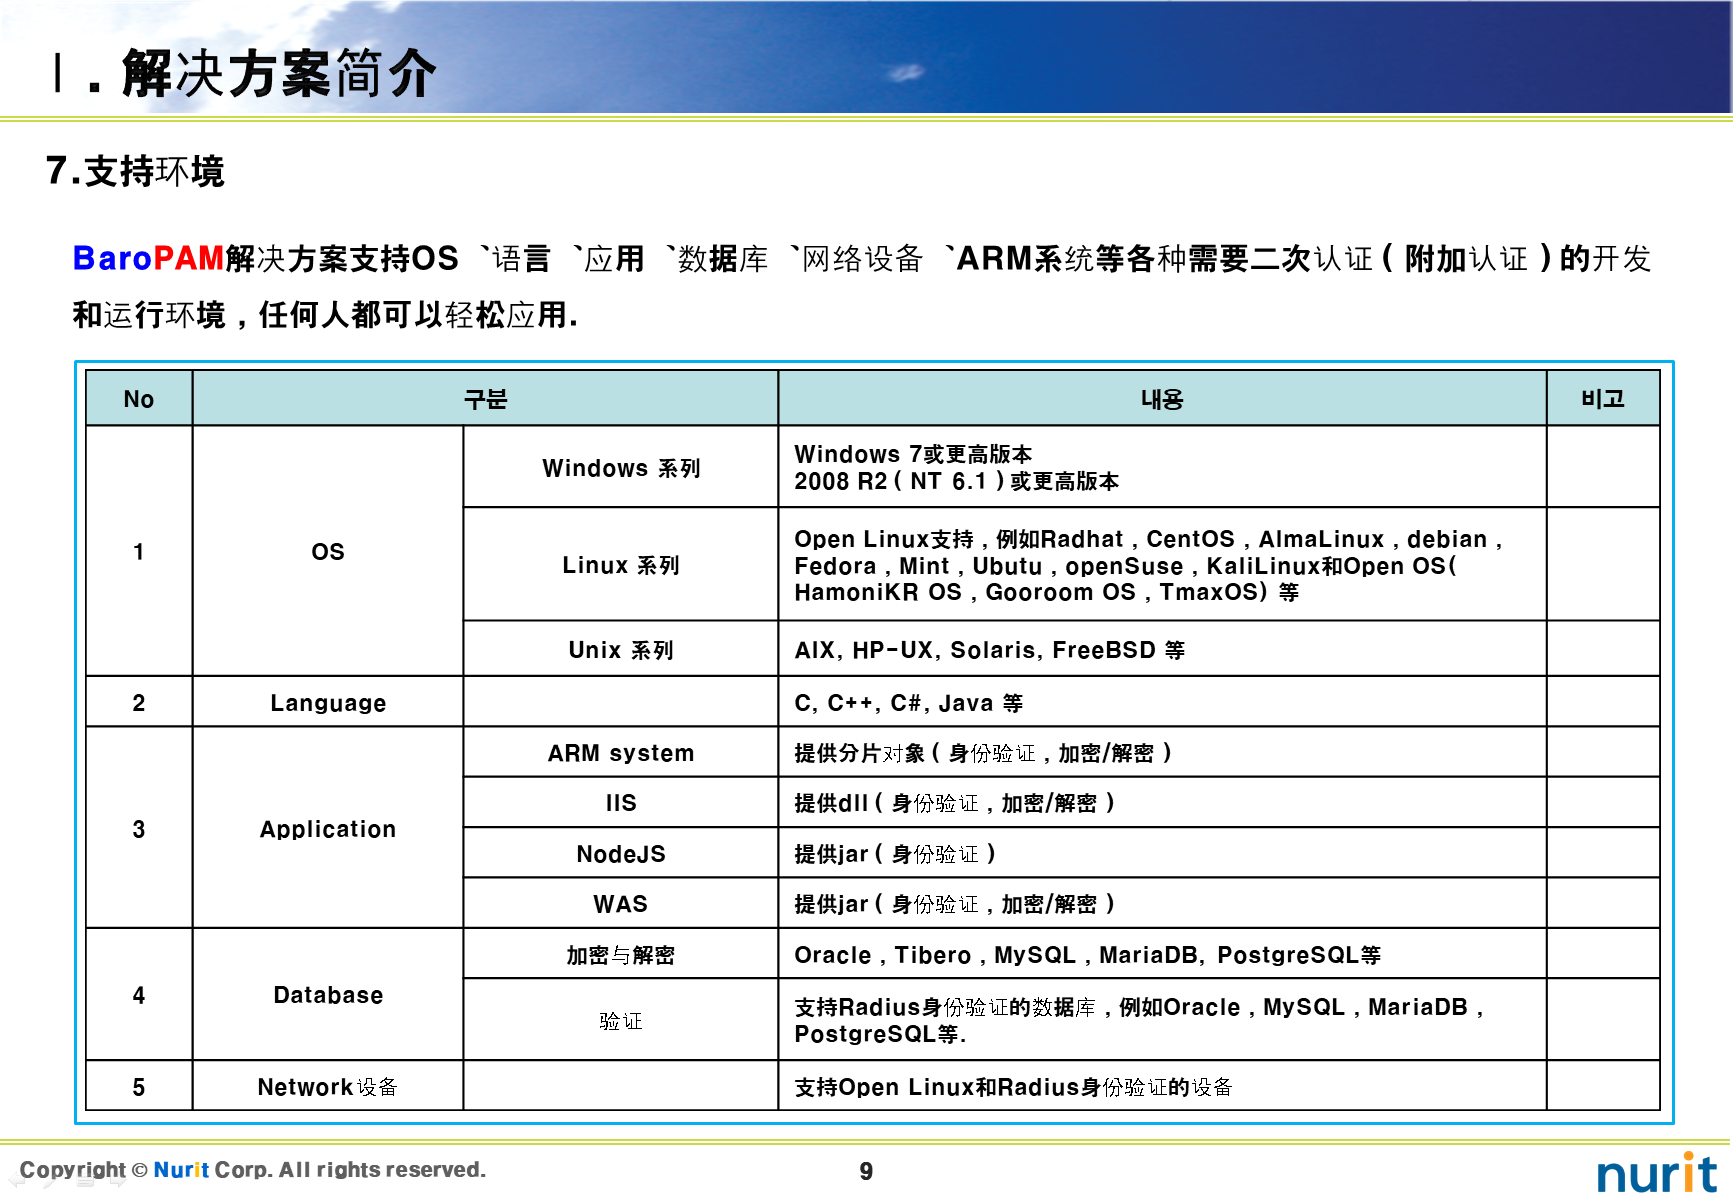This screenshot has width=1733, height=1200.
Task: Click the next slide arrow in slideshow controls
Action: (x=118, y=1181)
